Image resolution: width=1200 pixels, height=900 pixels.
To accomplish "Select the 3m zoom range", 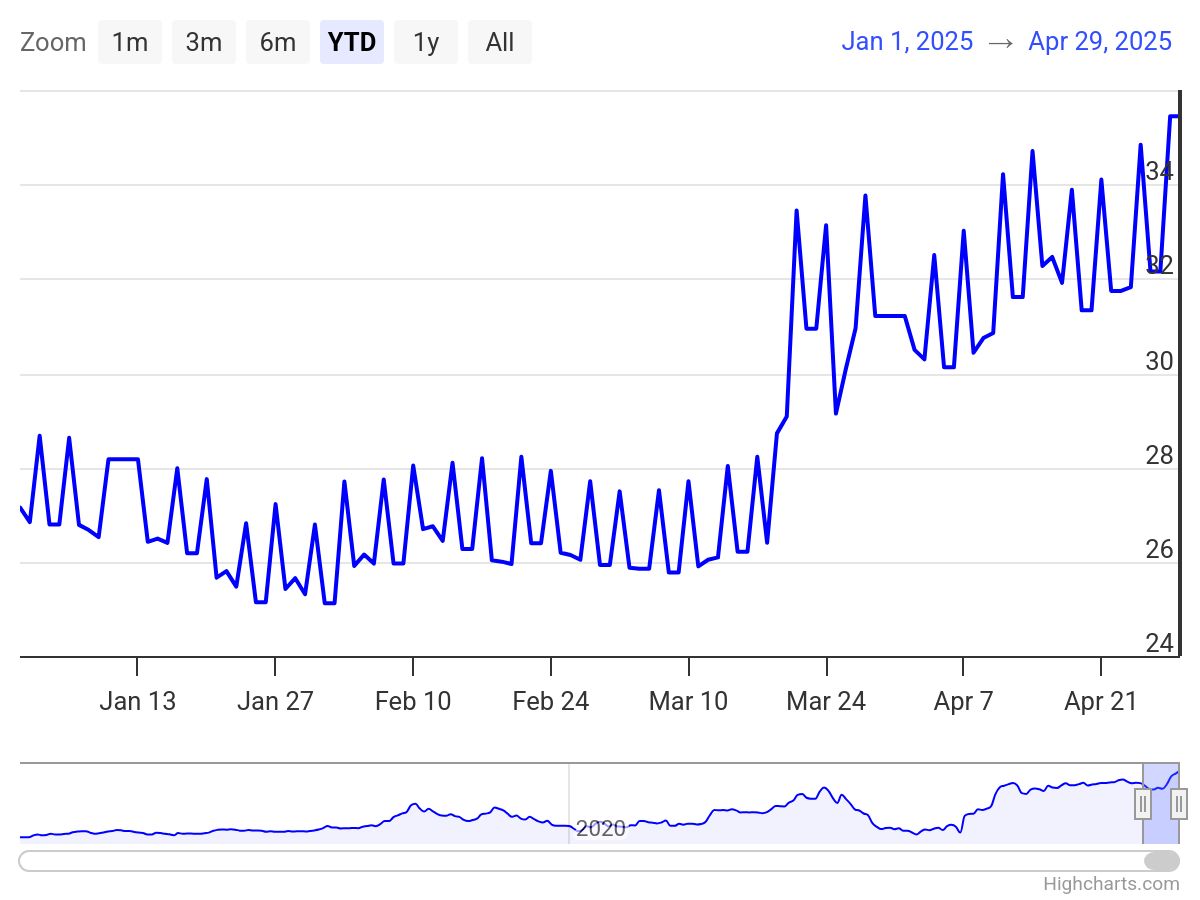I will (x=204, y=42).
